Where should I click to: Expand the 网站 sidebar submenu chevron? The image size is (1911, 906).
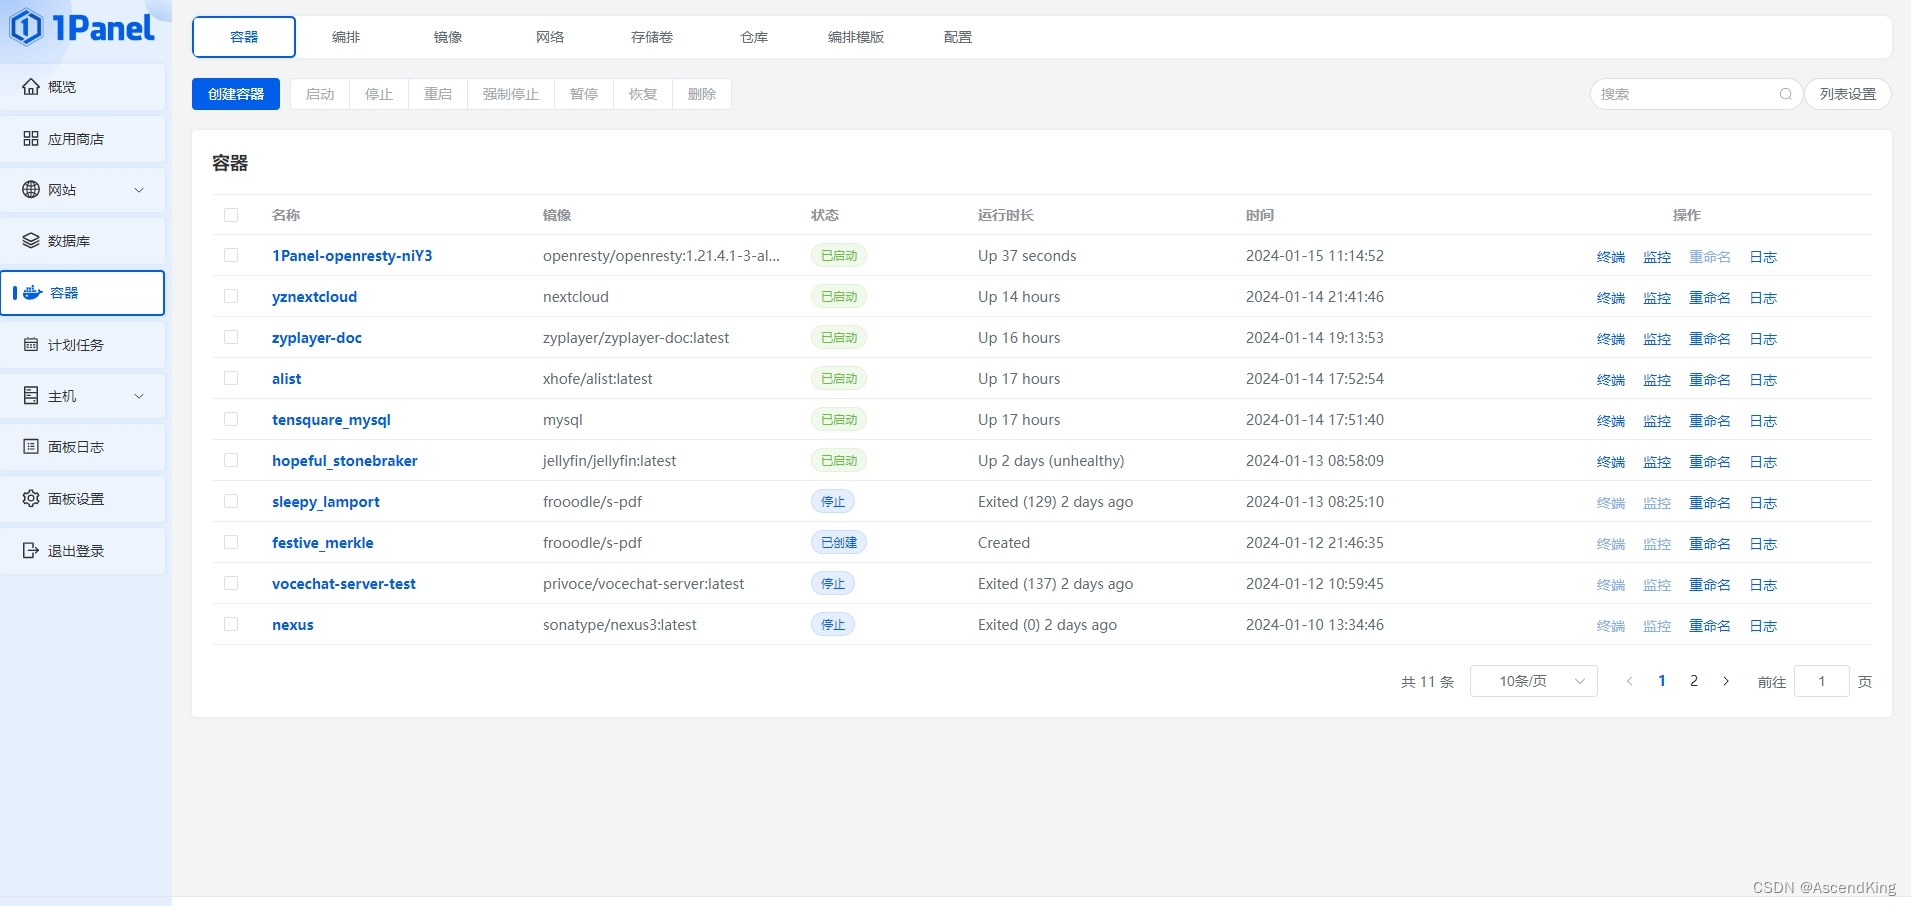[139, 190]
